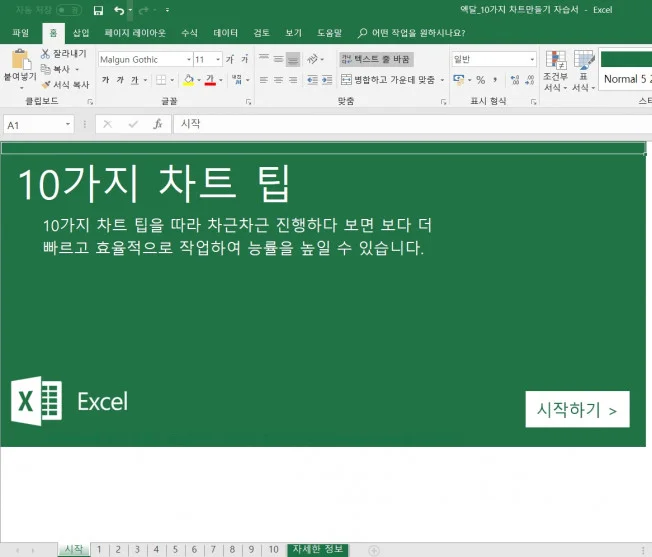Open the borders icon in font group

161,80
